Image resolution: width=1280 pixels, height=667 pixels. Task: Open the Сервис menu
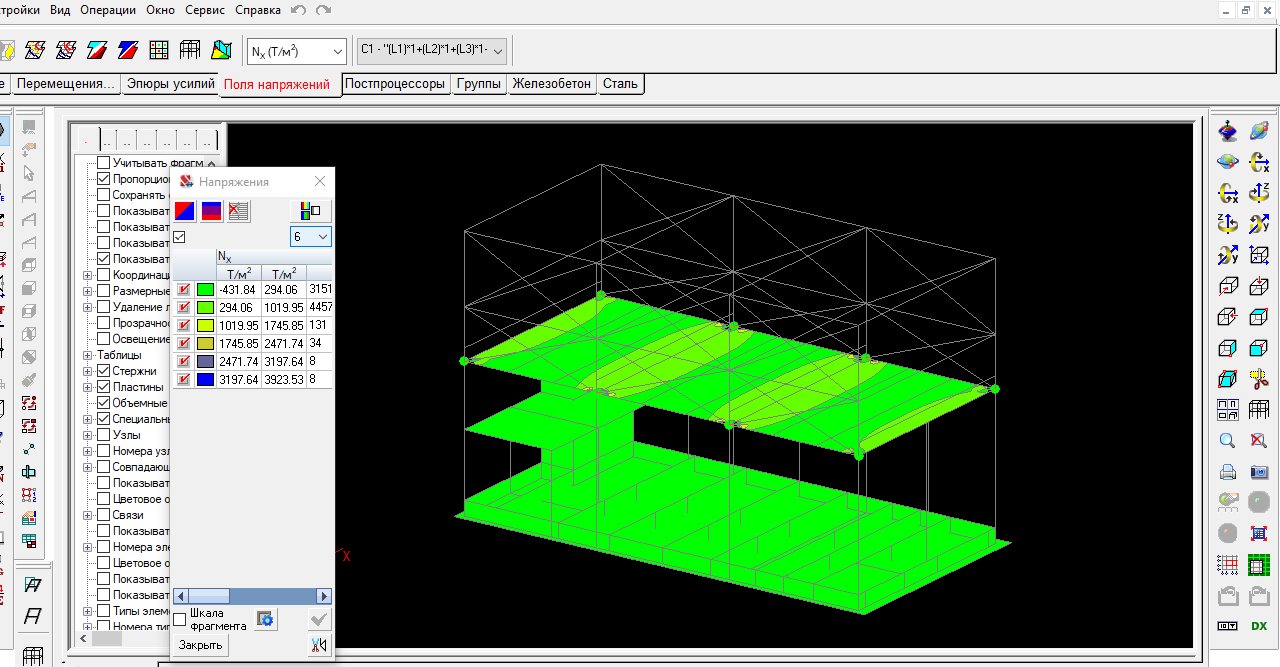tap(207, 10)
